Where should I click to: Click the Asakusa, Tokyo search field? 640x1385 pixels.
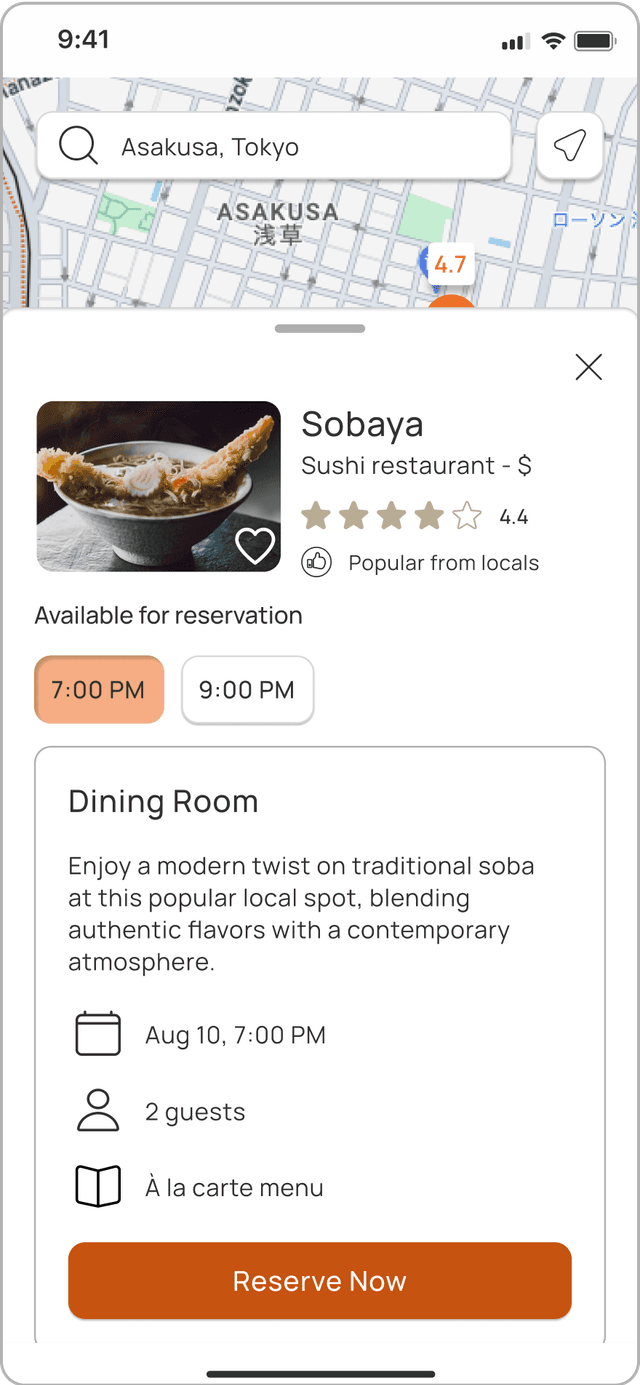tap(274, 146)
